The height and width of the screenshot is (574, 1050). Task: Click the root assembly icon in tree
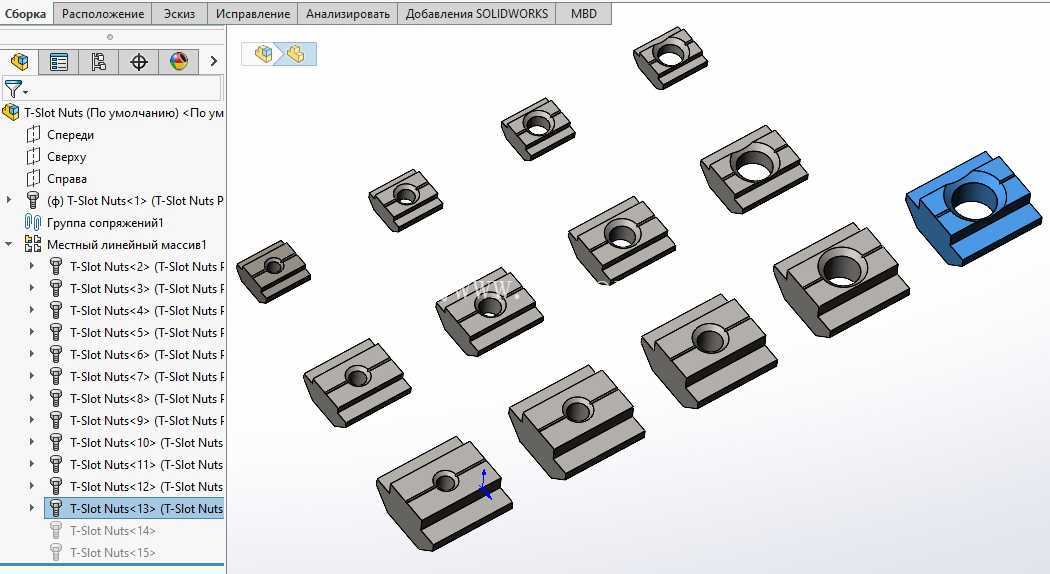coord(11,112)
